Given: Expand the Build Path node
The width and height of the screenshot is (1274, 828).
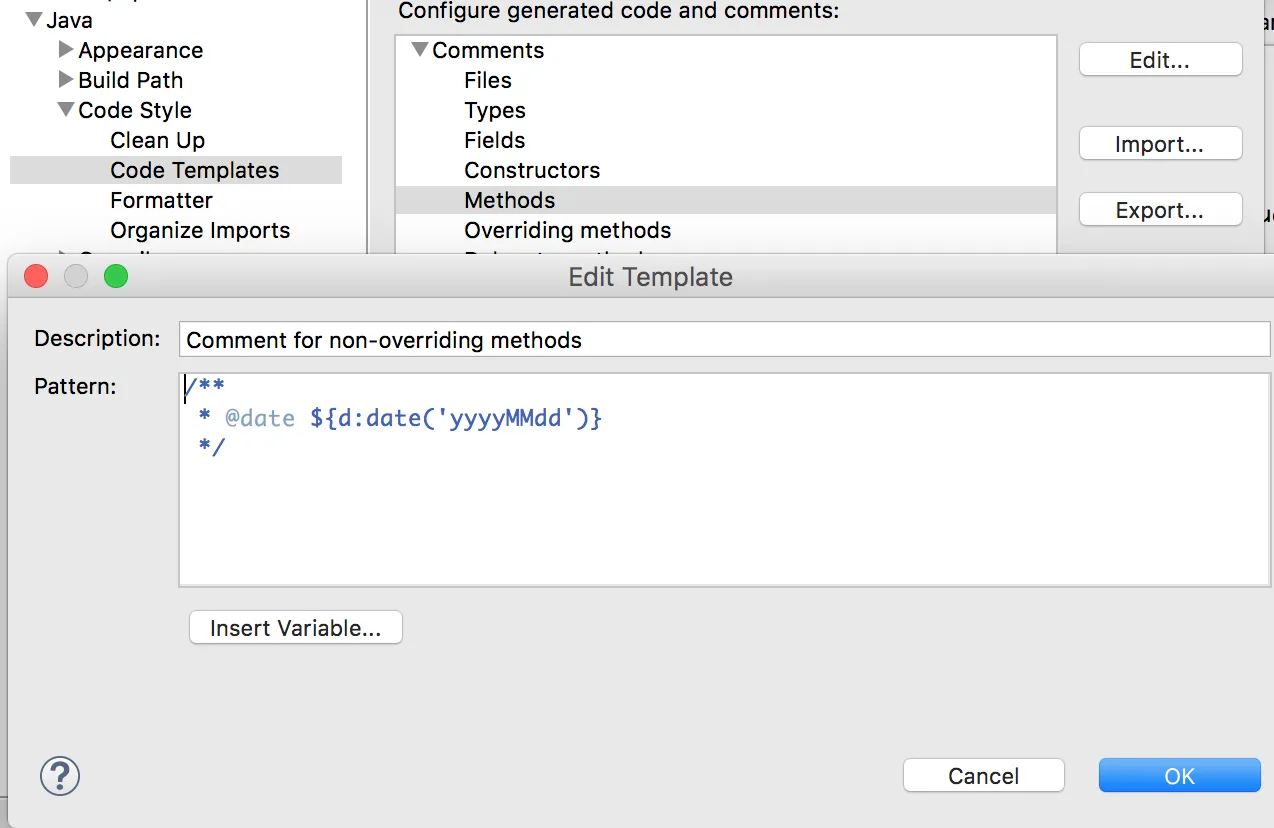Looking at the screenshot, I should [66, 80].
